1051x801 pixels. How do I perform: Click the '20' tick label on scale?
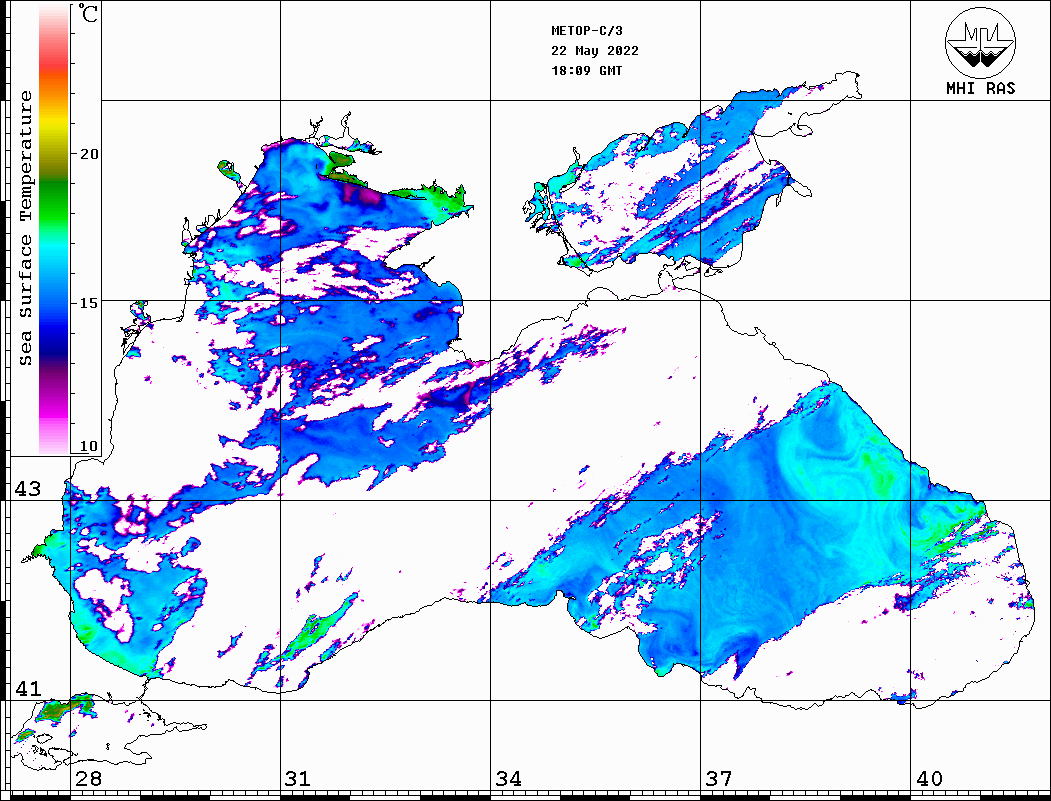(x=88, y=154)
